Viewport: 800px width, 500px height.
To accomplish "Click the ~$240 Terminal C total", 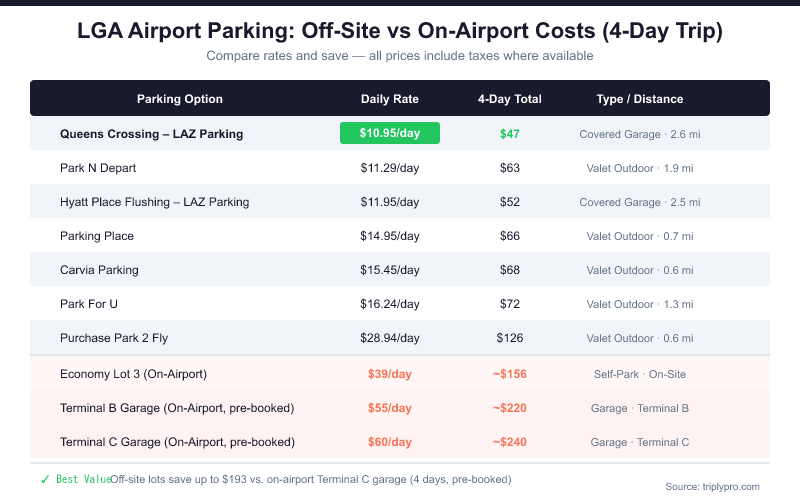I will [x=510, y=442].
